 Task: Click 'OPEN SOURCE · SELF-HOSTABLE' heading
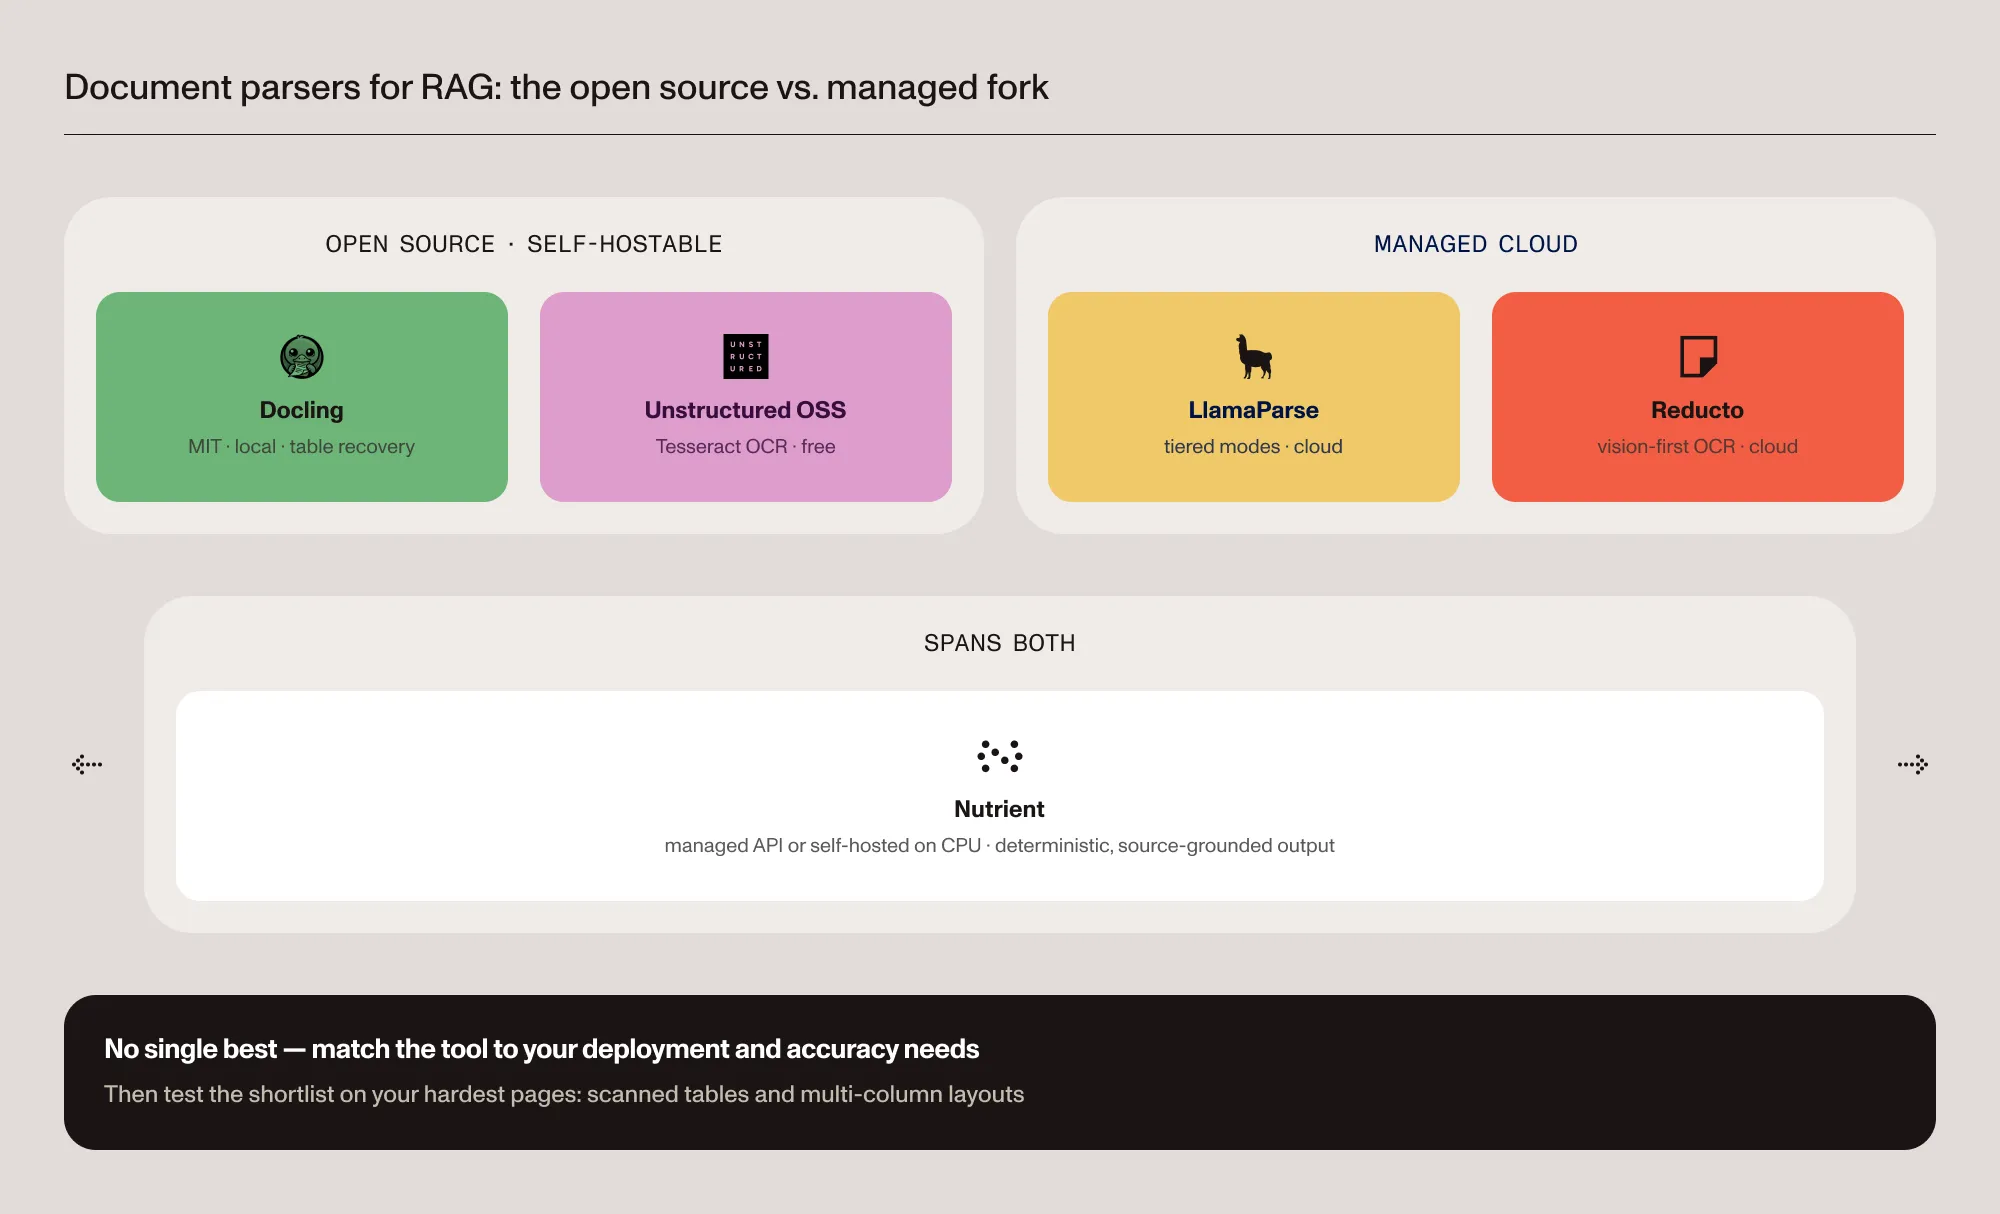[x=524, y=244]
